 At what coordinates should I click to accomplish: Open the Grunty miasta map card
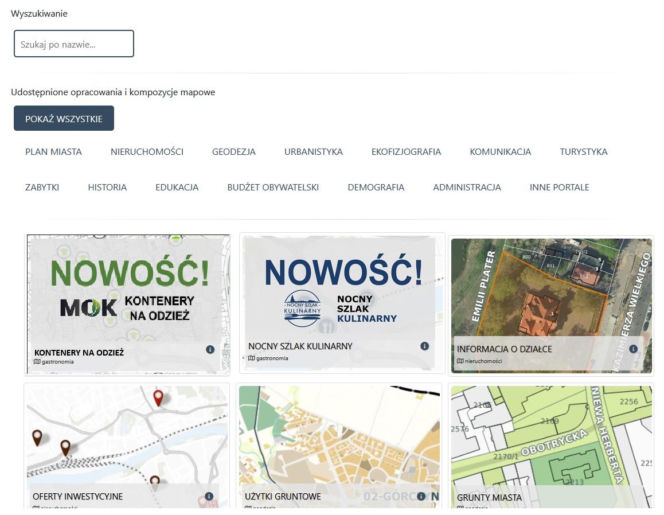[x=551, y=446]
